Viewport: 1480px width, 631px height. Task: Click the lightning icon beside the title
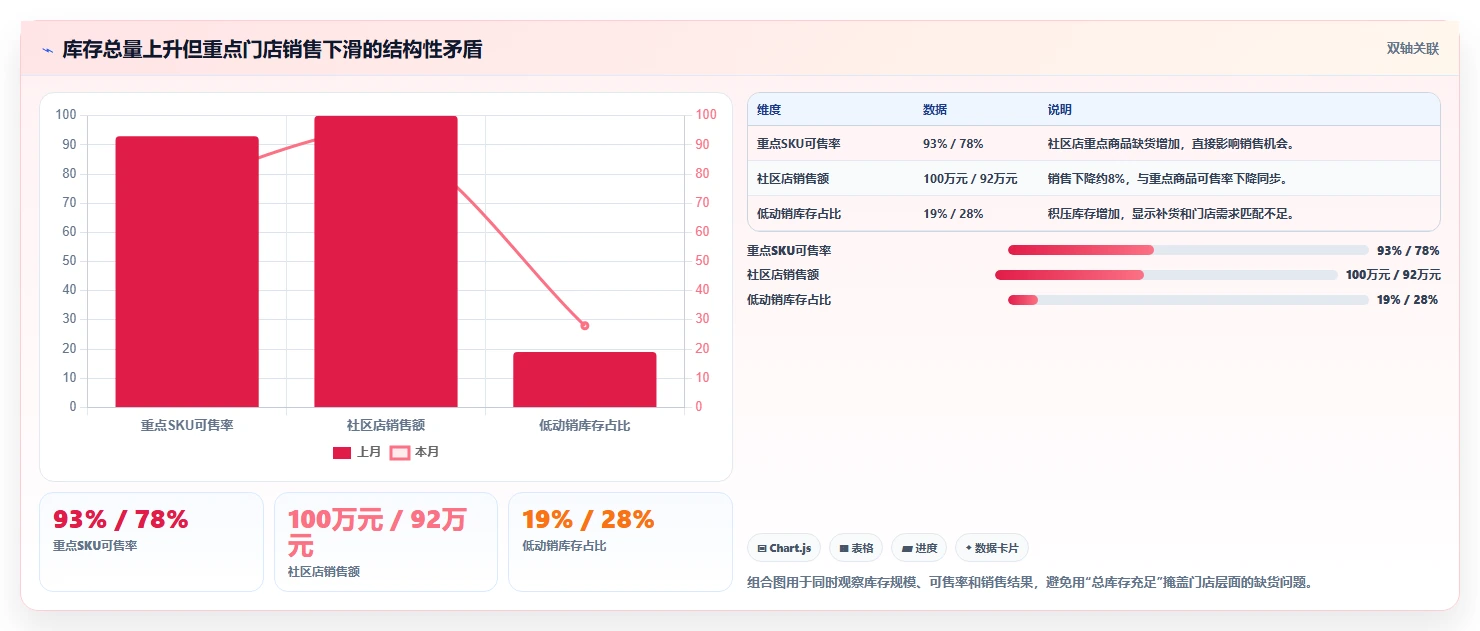[48, 50]
